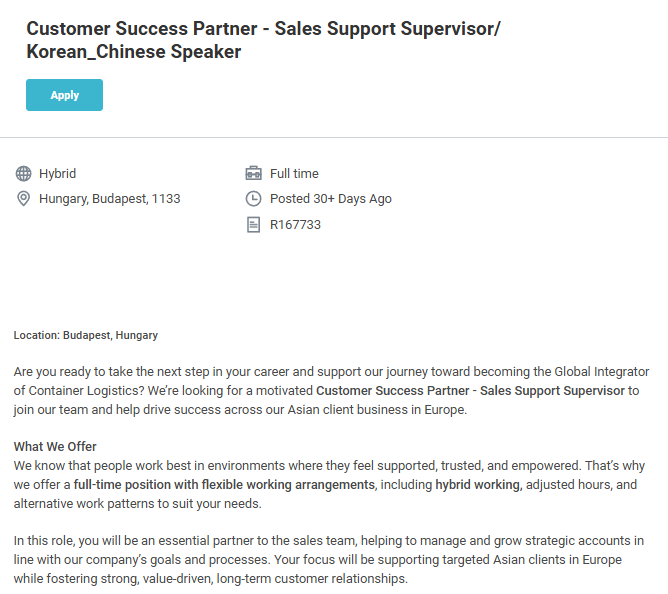
Task: Click the Full time label
Action: (294, 174)
